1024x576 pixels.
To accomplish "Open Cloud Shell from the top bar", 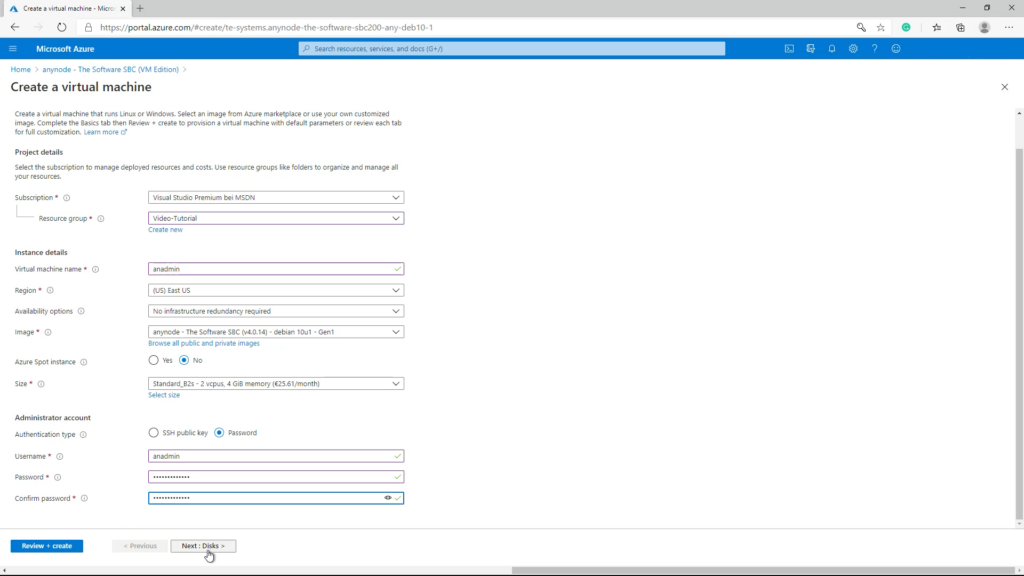I will click(x=789, y=48).
